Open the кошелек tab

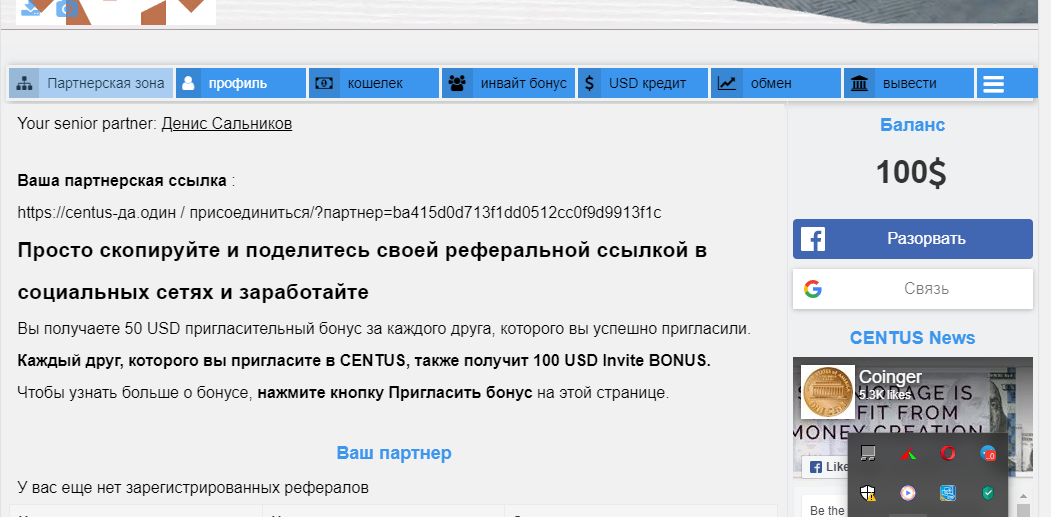[x=374, y=83]
